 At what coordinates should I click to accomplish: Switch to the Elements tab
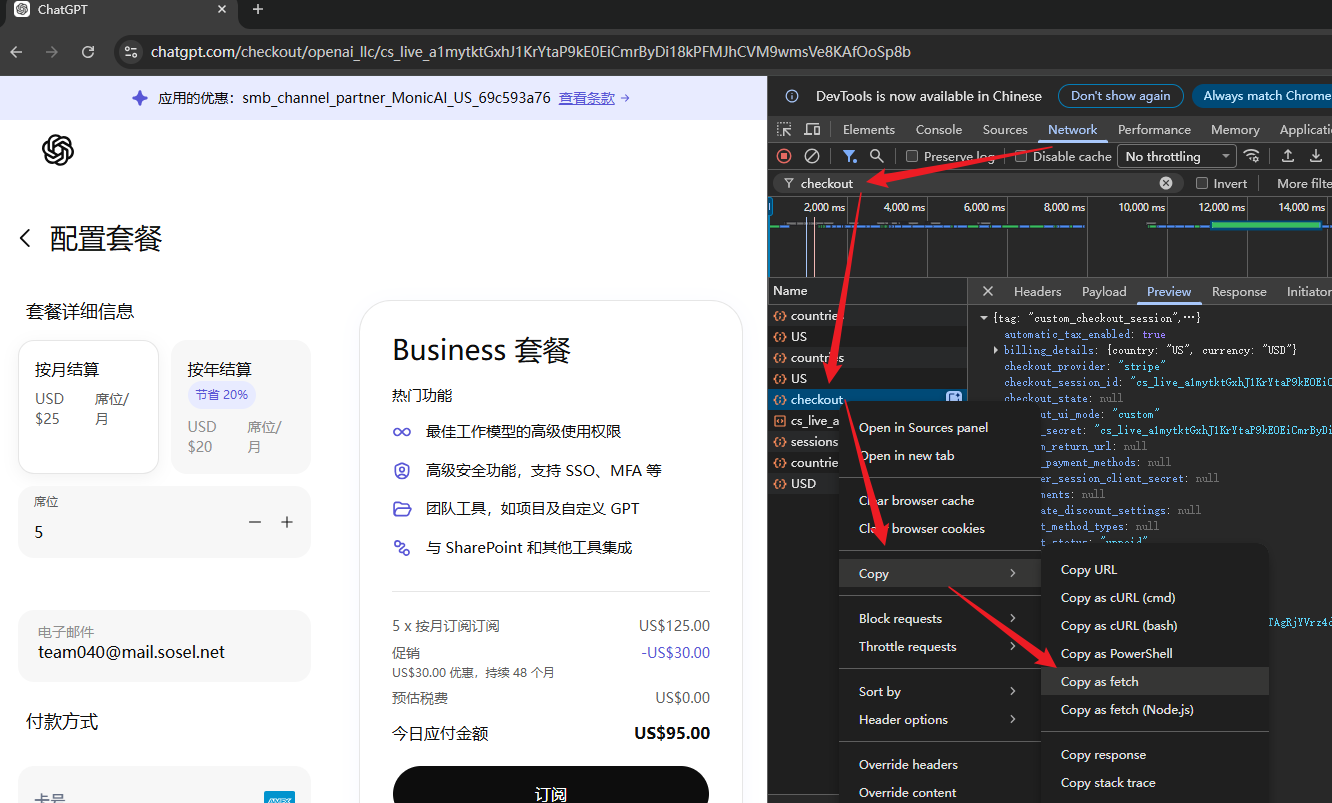[868, 130]
